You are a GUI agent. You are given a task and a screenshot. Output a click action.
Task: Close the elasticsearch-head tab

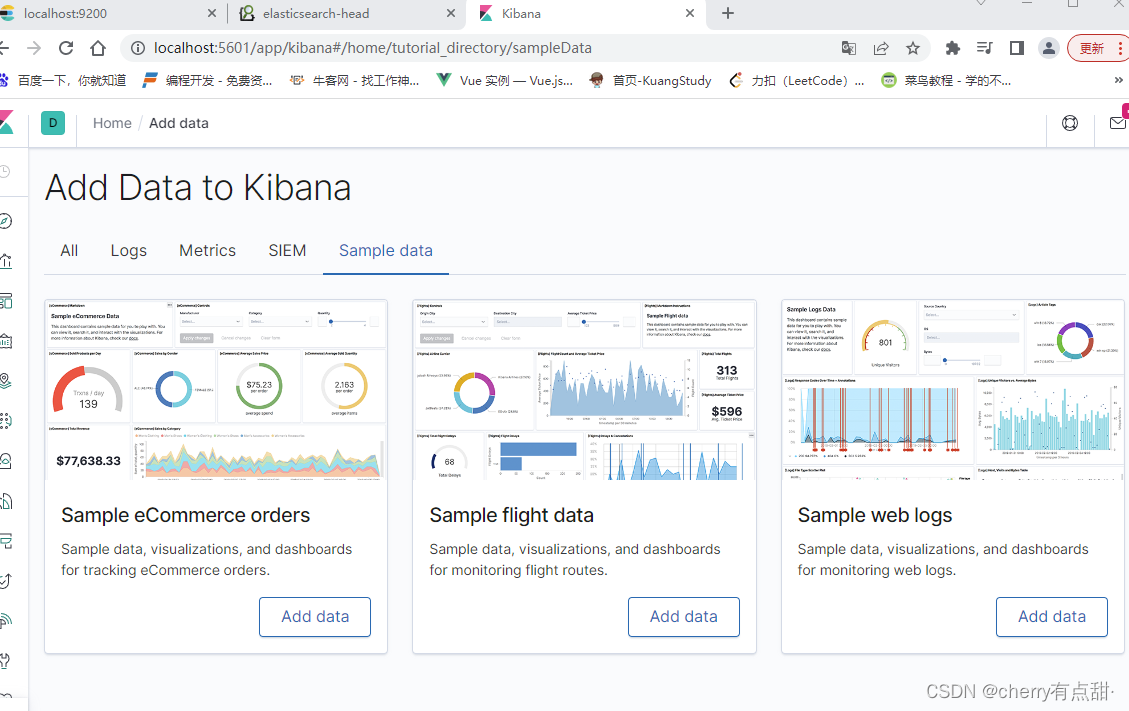pyautogui.click(x=451, y=13)
